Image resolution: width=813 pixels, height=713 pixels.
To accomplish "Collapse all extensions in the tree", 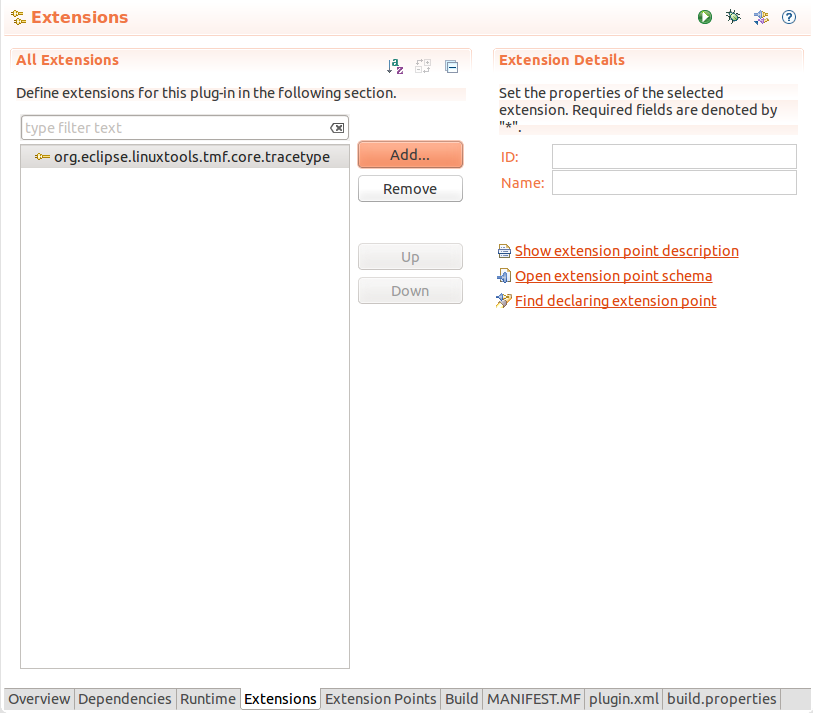I will [x=451, y=67].
